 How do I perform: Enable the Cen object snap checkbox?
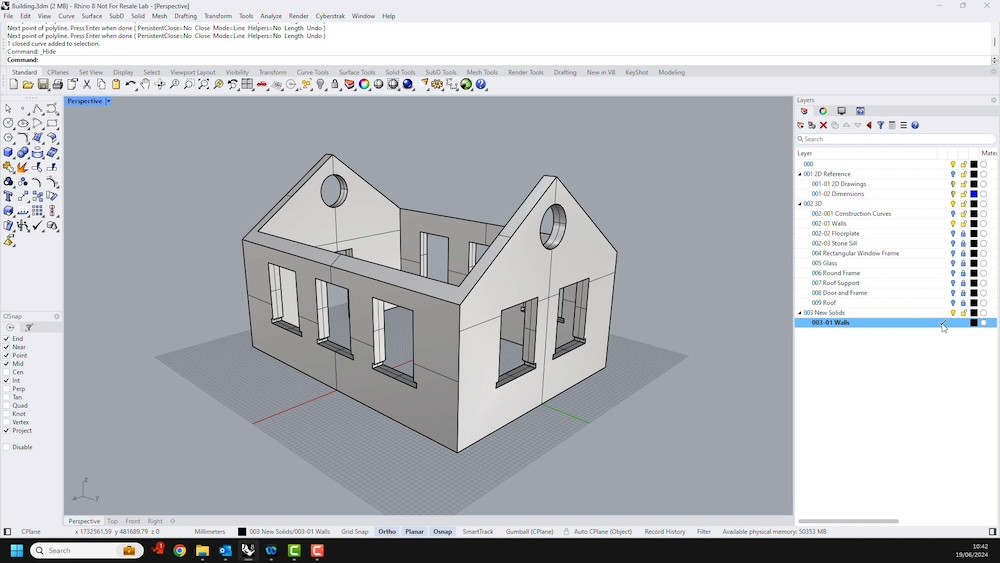point(7,372)
